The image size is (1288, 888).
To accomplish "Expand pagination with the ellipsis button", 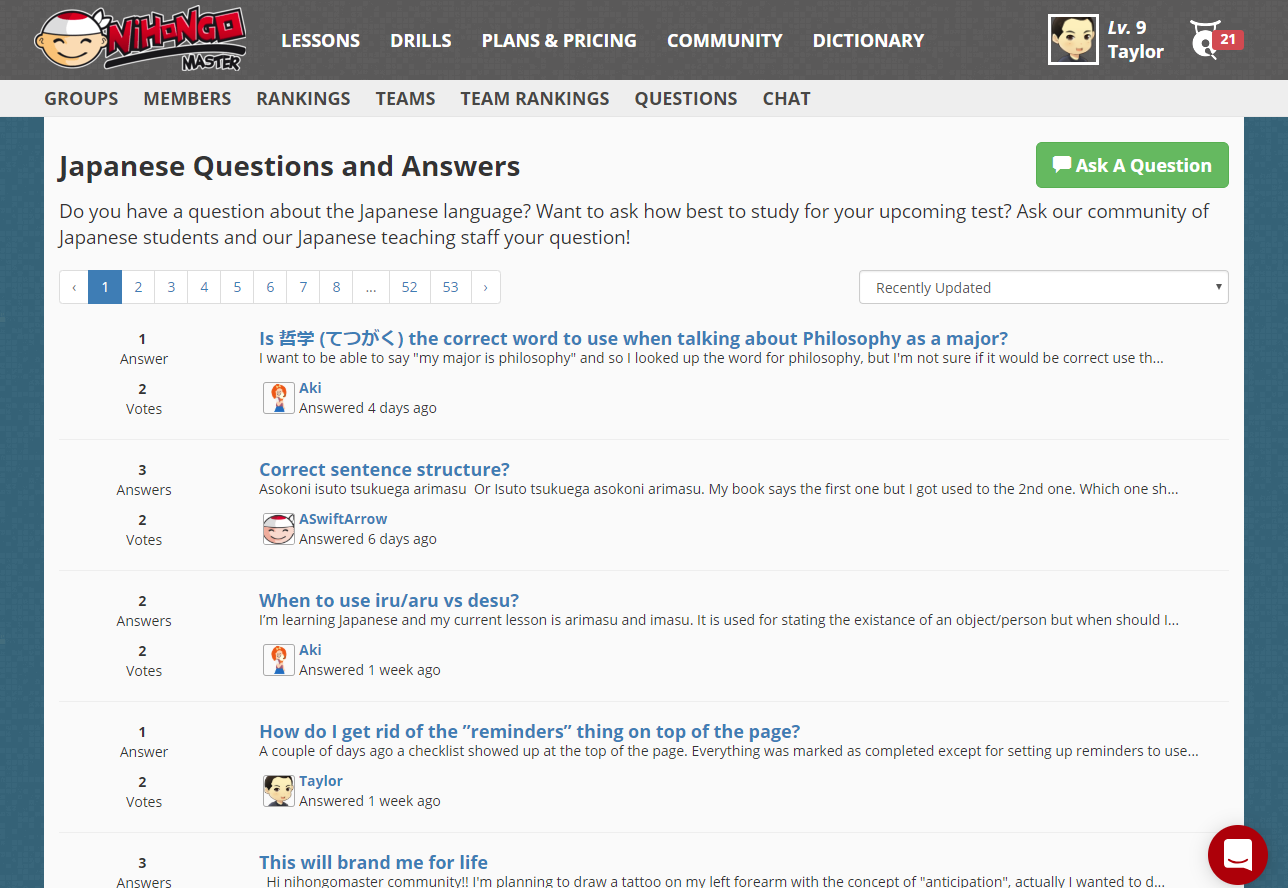I will pos(370,287).
